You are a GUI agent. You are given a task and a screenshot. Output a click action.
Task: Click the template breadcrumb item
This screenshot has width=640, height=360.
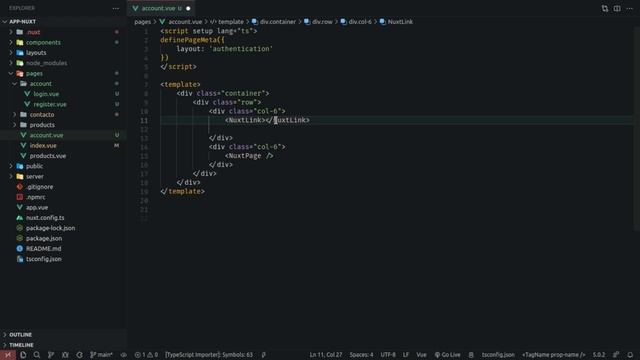pos(227,22)
